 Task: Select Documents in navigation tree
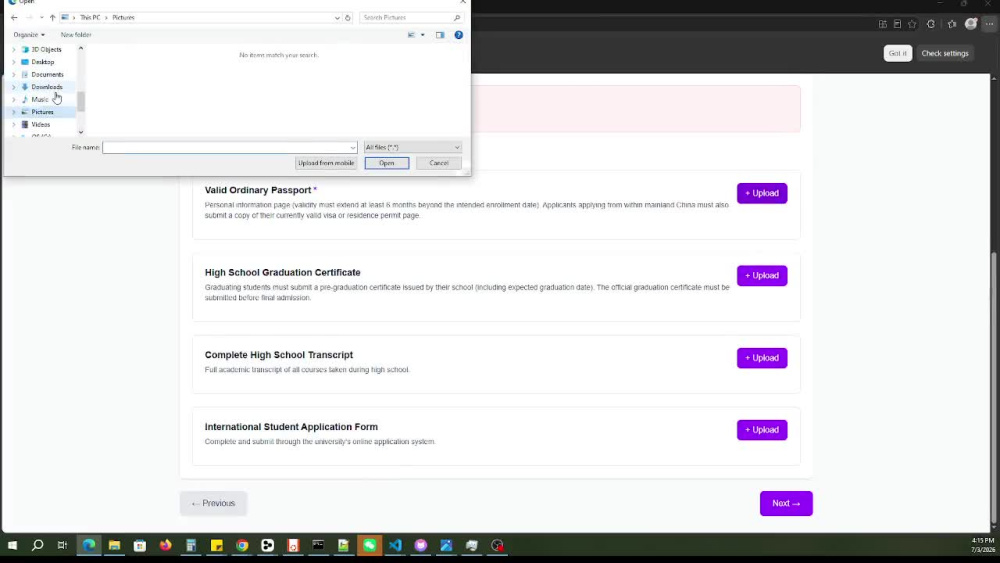(47, 75)
